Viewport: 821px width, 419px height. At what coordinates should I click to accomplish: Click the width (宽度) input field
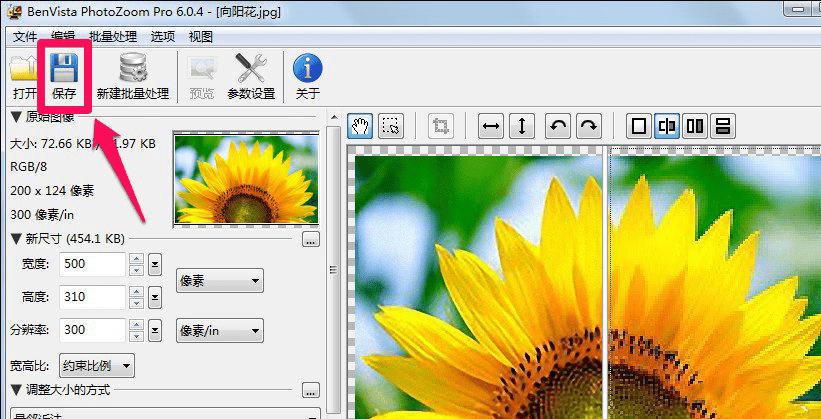tap(93, 264)
